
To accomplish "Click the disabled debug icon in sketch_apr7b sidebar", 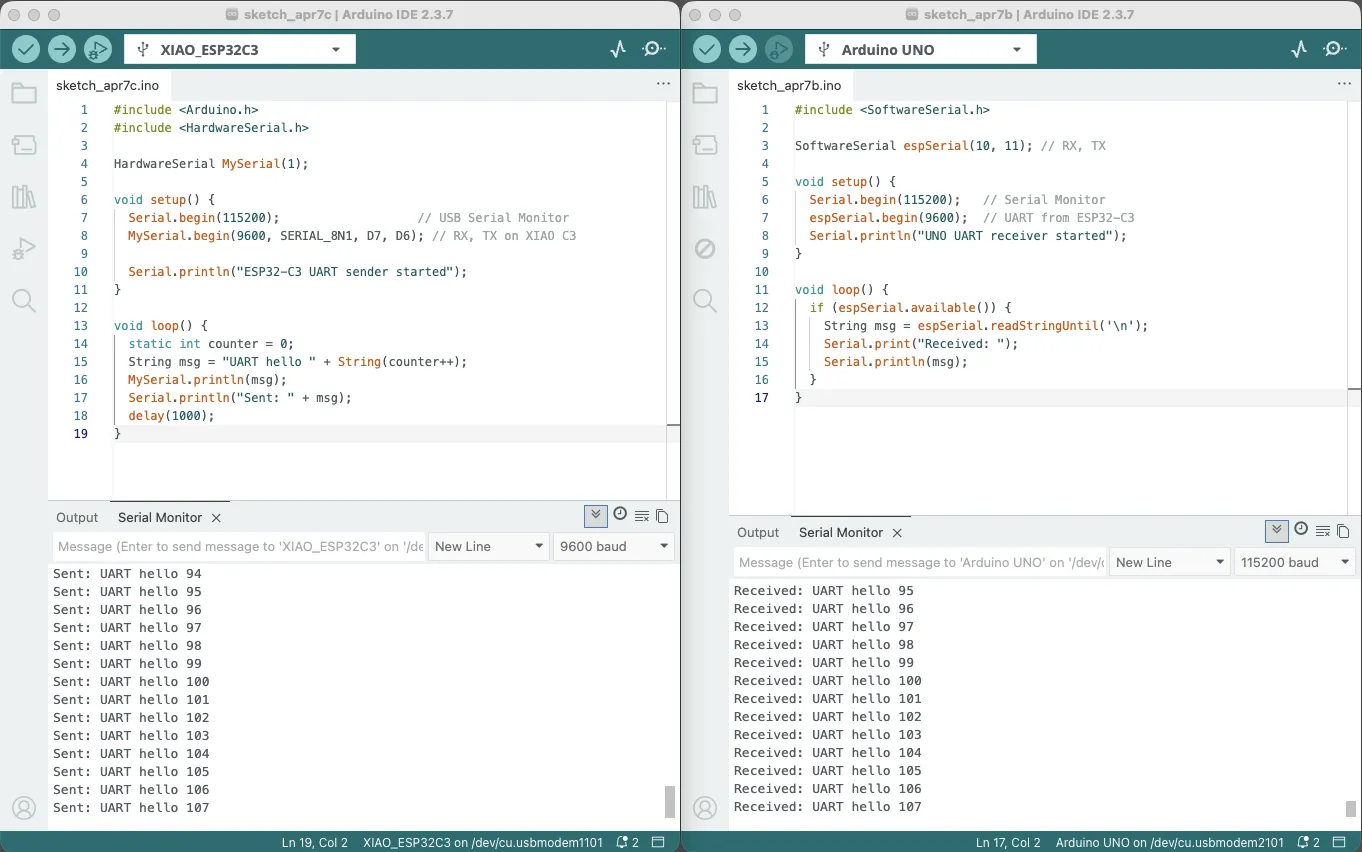I will pyautogui.click(x=705, y=249).
